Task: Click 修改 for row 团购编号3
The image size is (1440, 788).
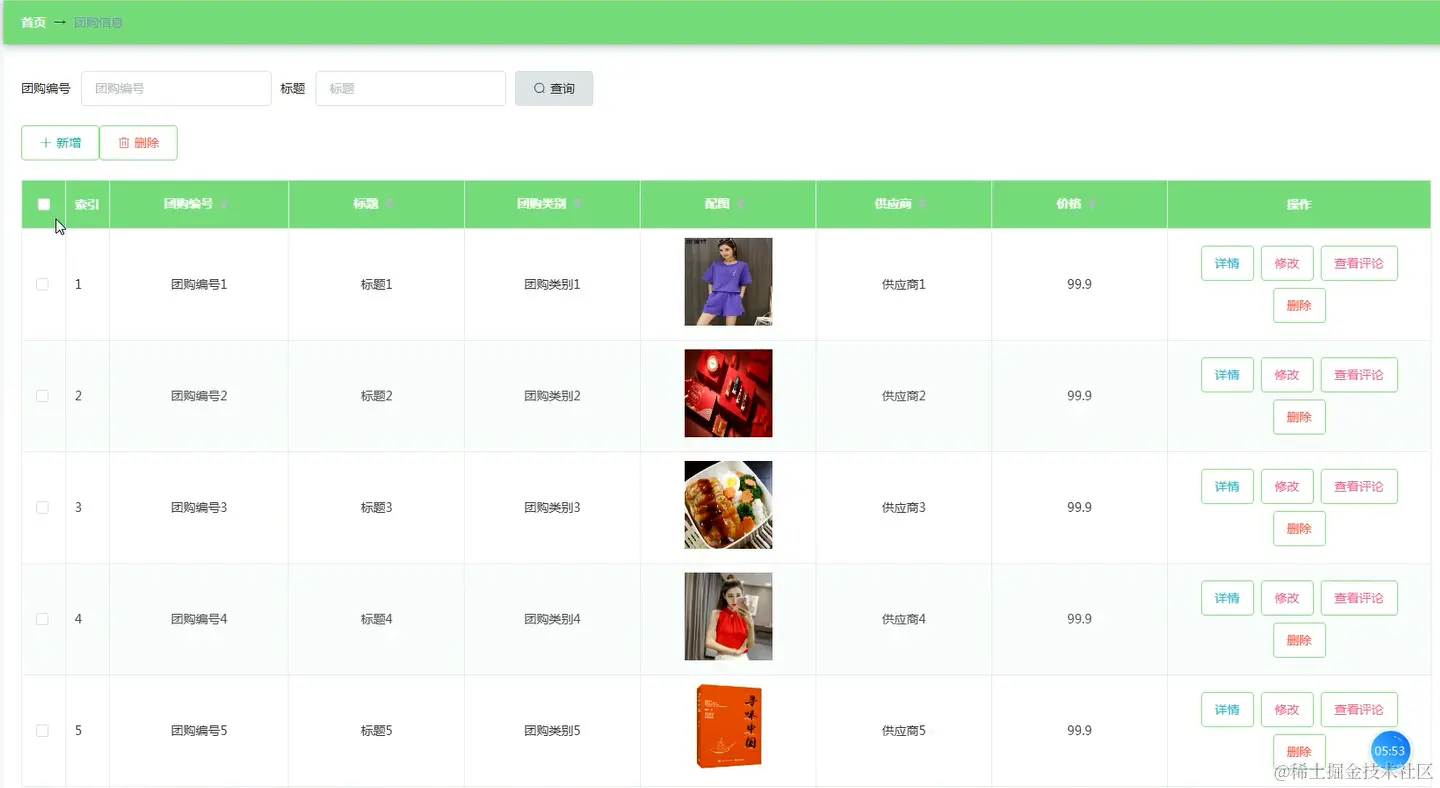Action: click(1287, 486)
